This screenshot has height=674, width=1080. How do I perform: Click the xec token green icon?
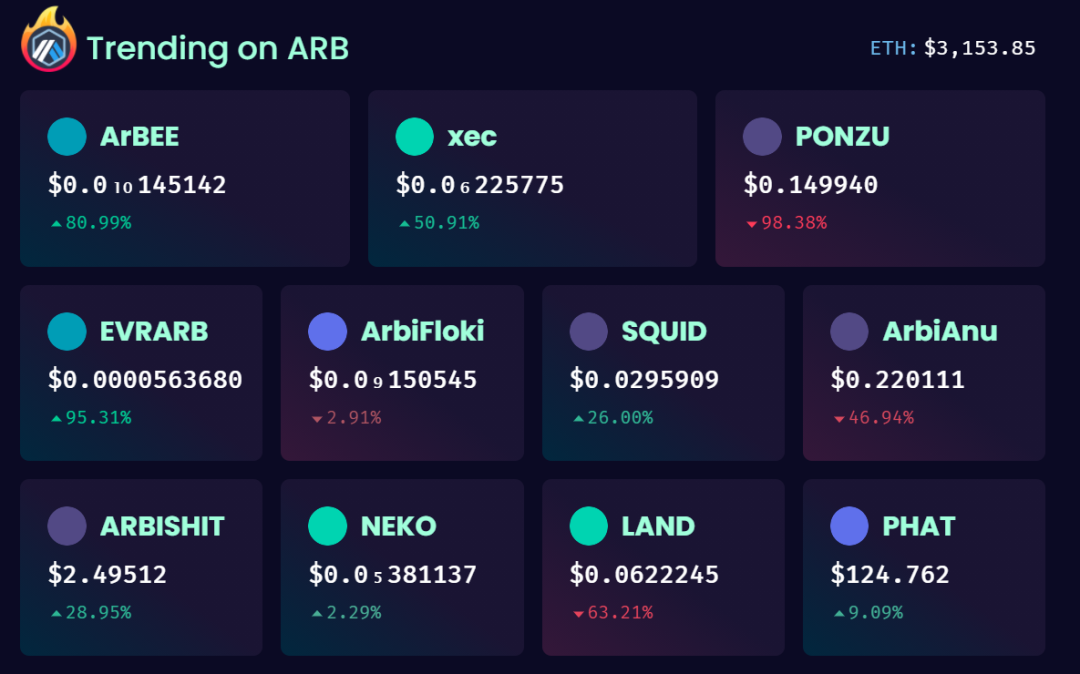(415, 136)
